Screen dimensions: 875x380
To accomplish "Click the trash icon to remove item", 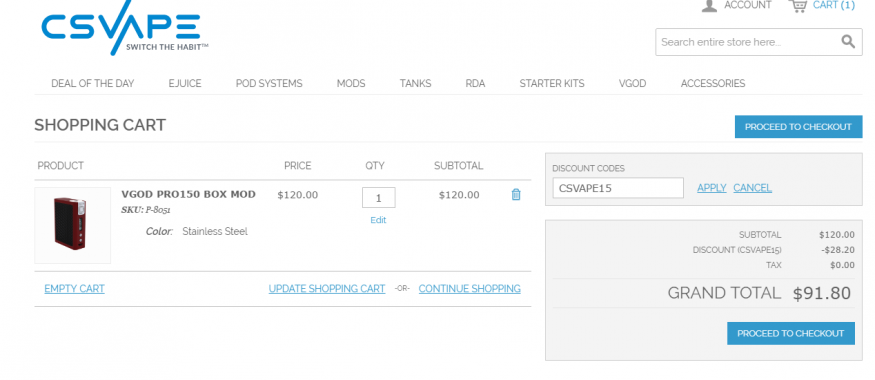I will (x=516, y=194).
